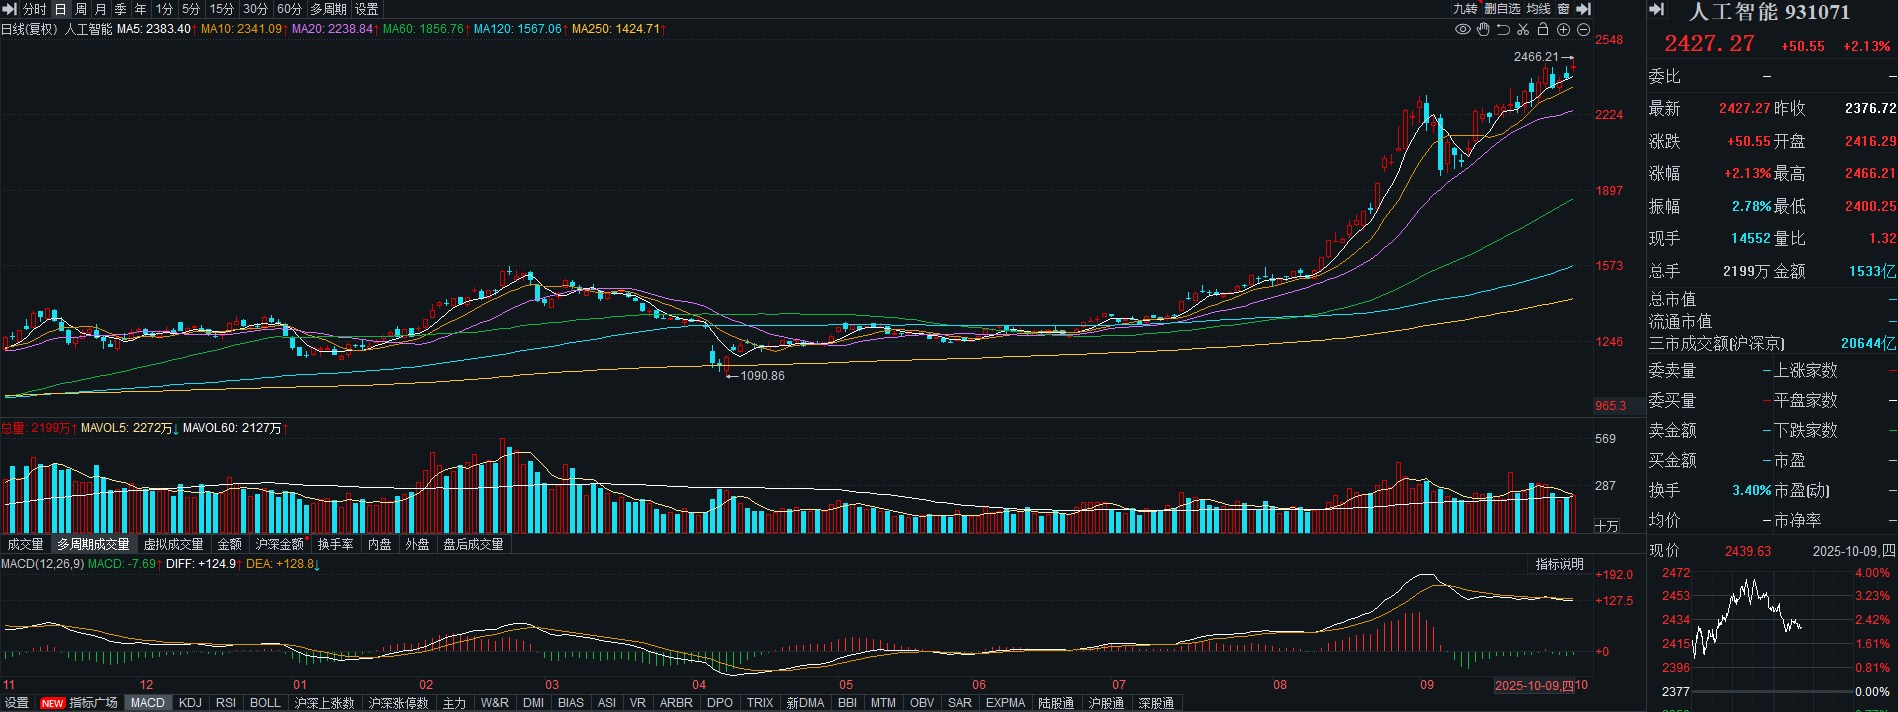Open top 设置 settings next to 多周期
Image resolution: width=1898 pixels, height=712 pixels.
coord(367,9)
